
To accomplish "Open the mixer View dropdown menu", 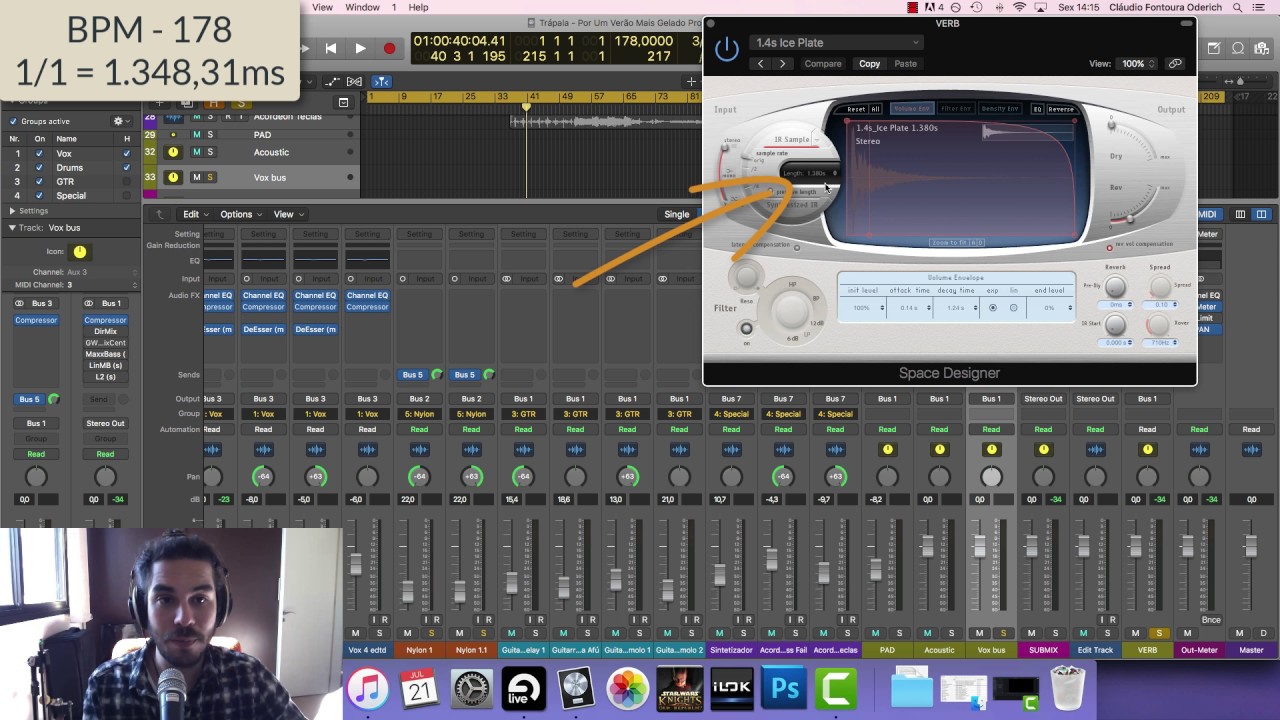I will (x=288, y=214).
